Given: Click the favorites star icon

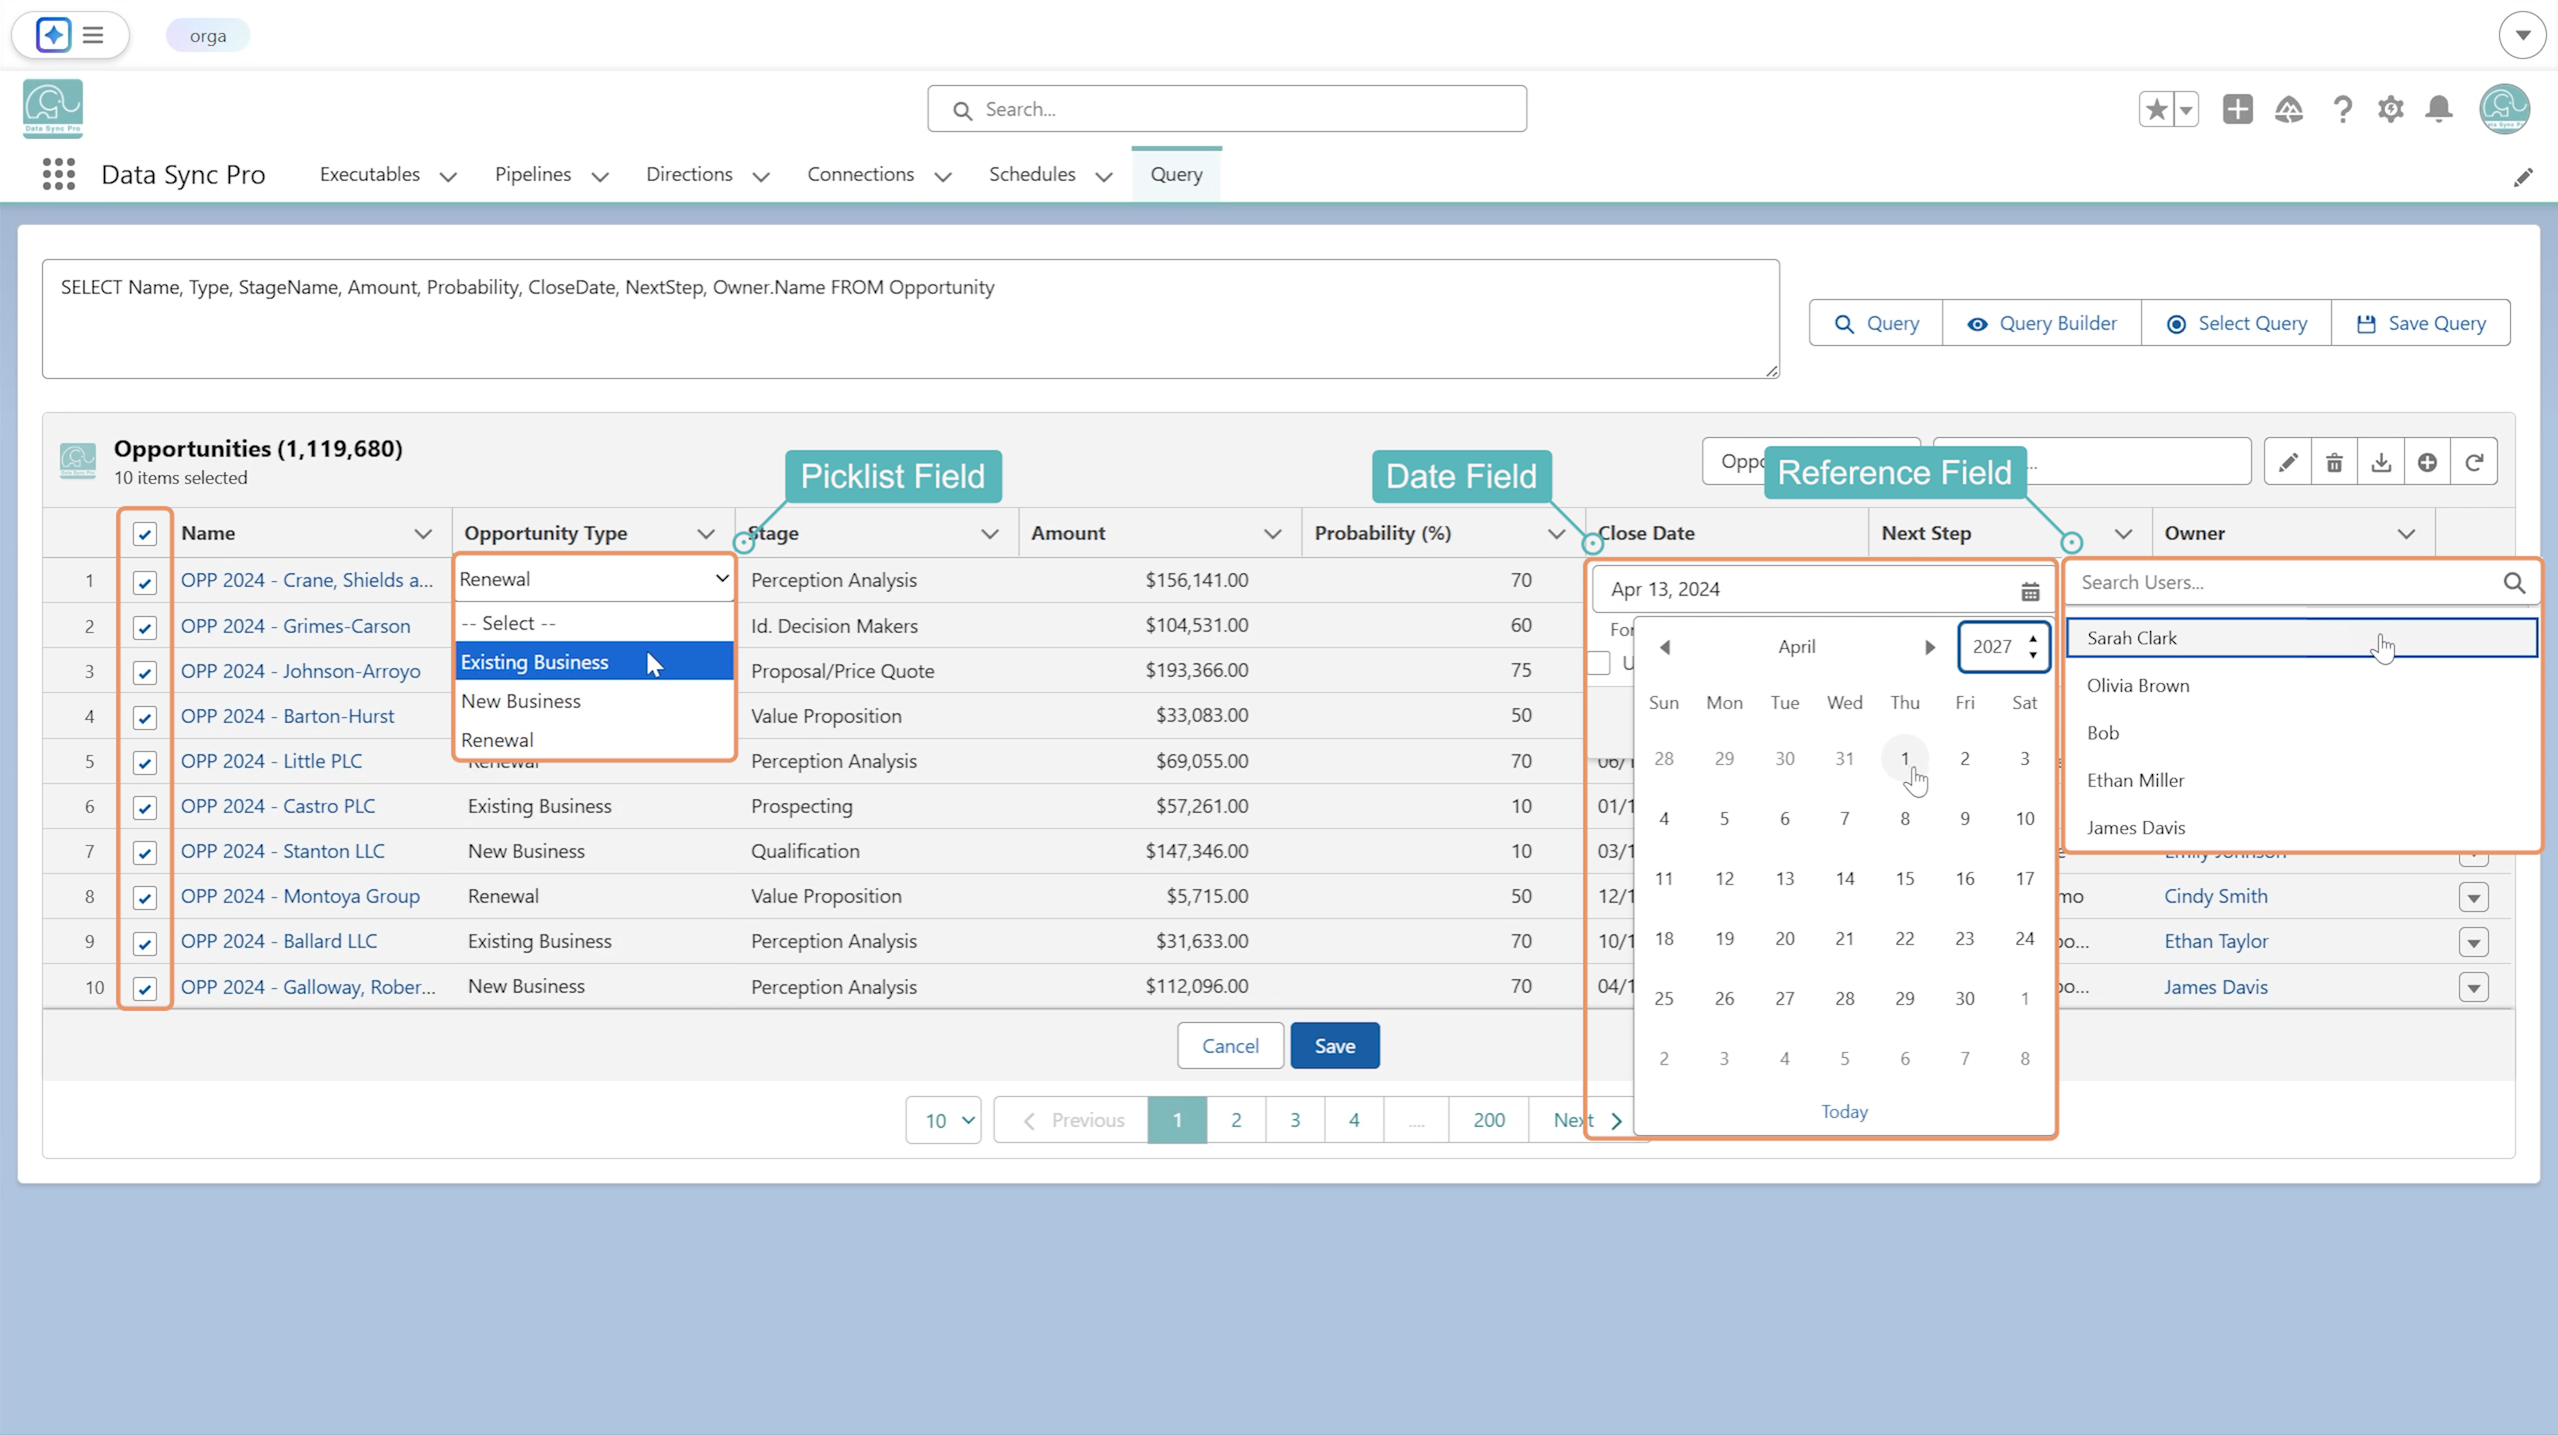Looking at the screenshot, I should point(2156,109).
